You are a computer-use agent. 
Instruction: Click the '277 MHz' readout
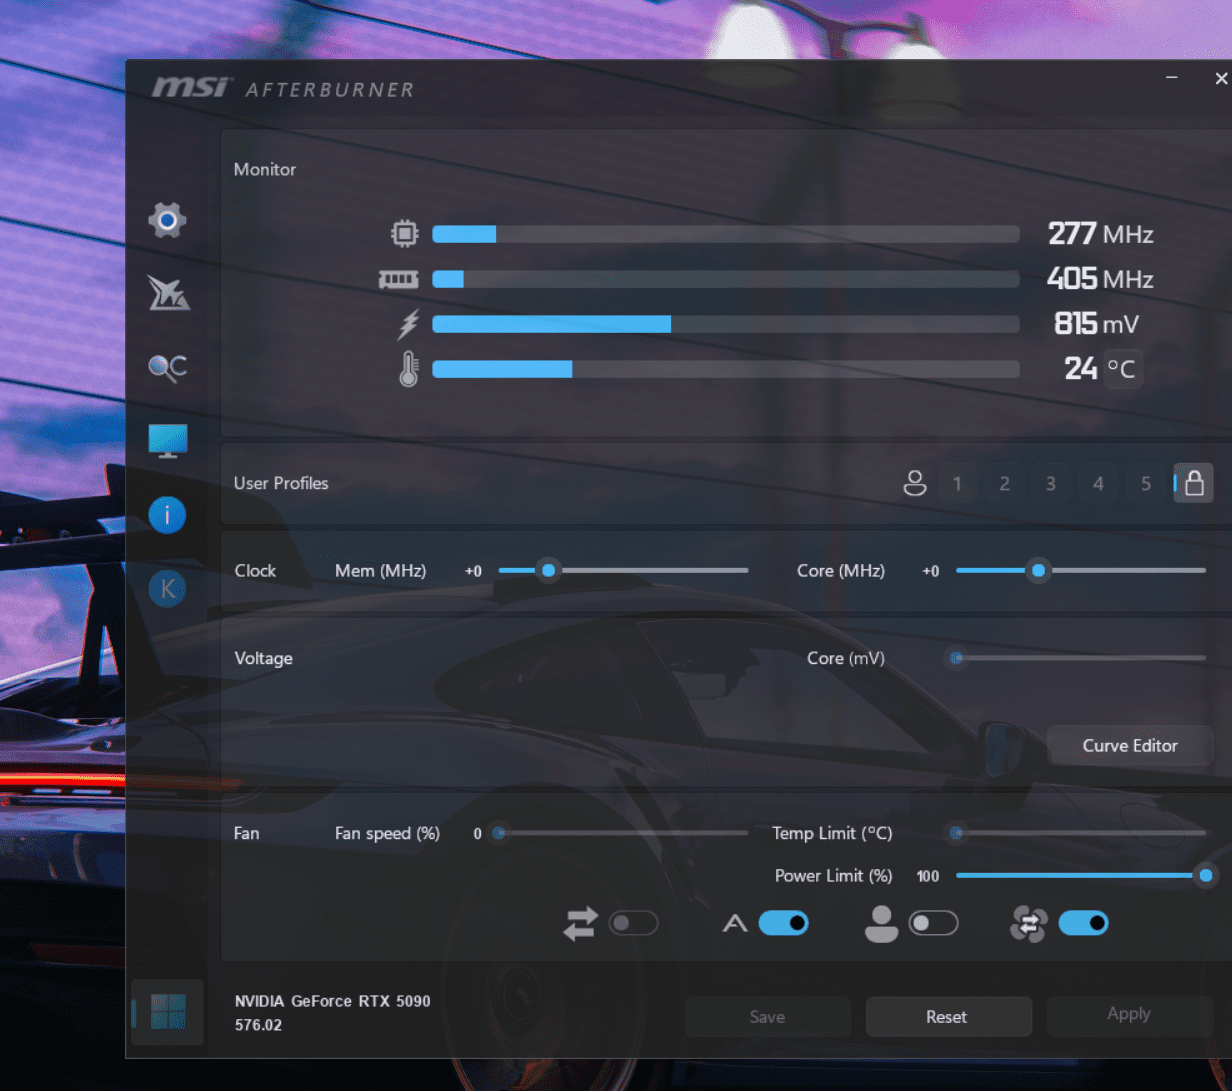coord(1100,234)
